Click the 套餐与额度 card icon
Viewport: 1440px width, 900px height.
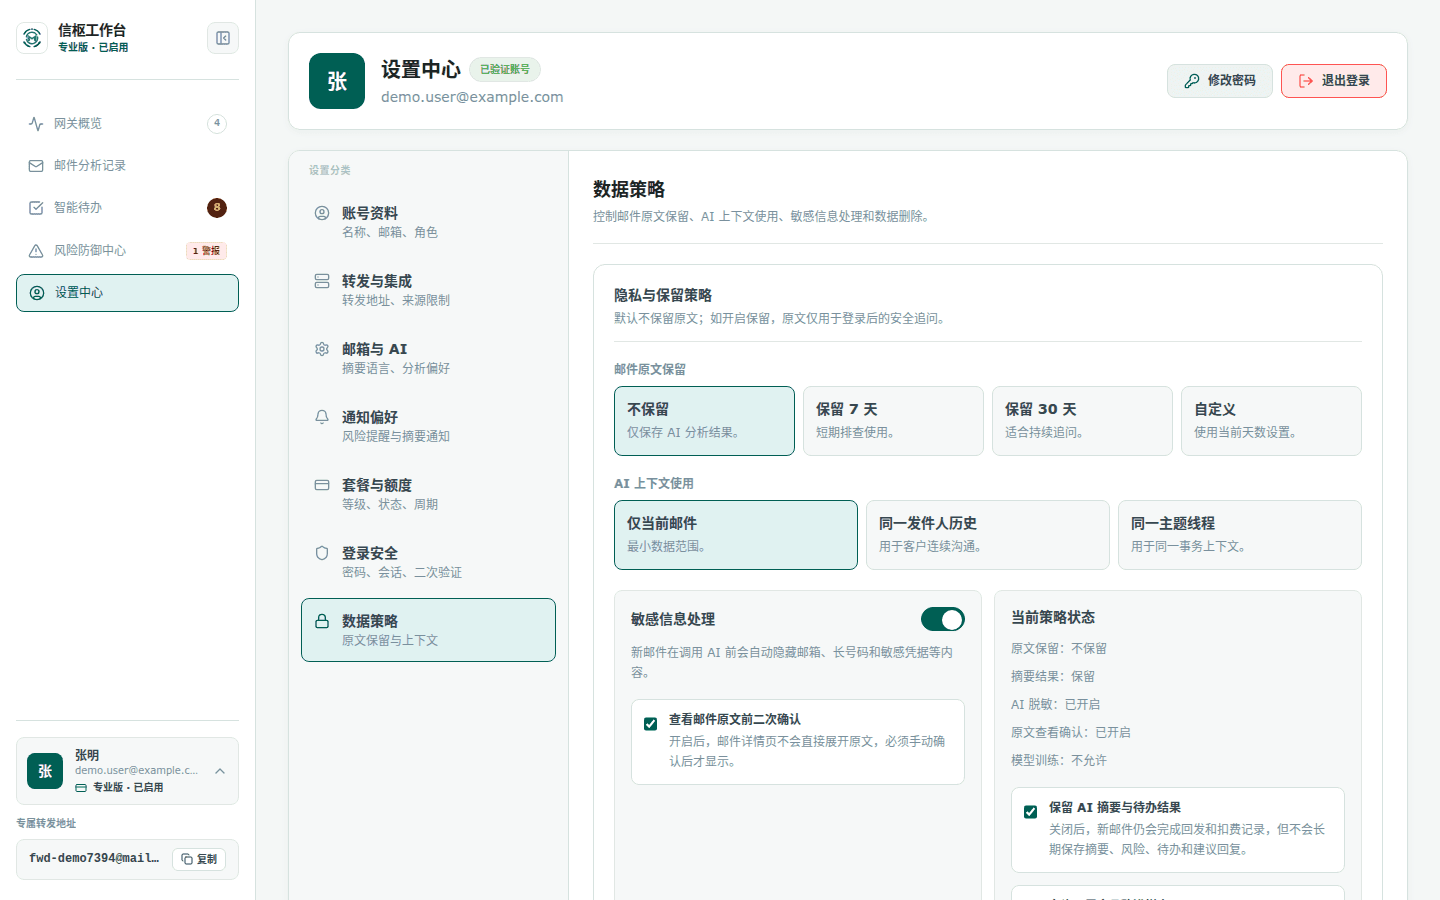pyautogui.click(x=322, y=485)
